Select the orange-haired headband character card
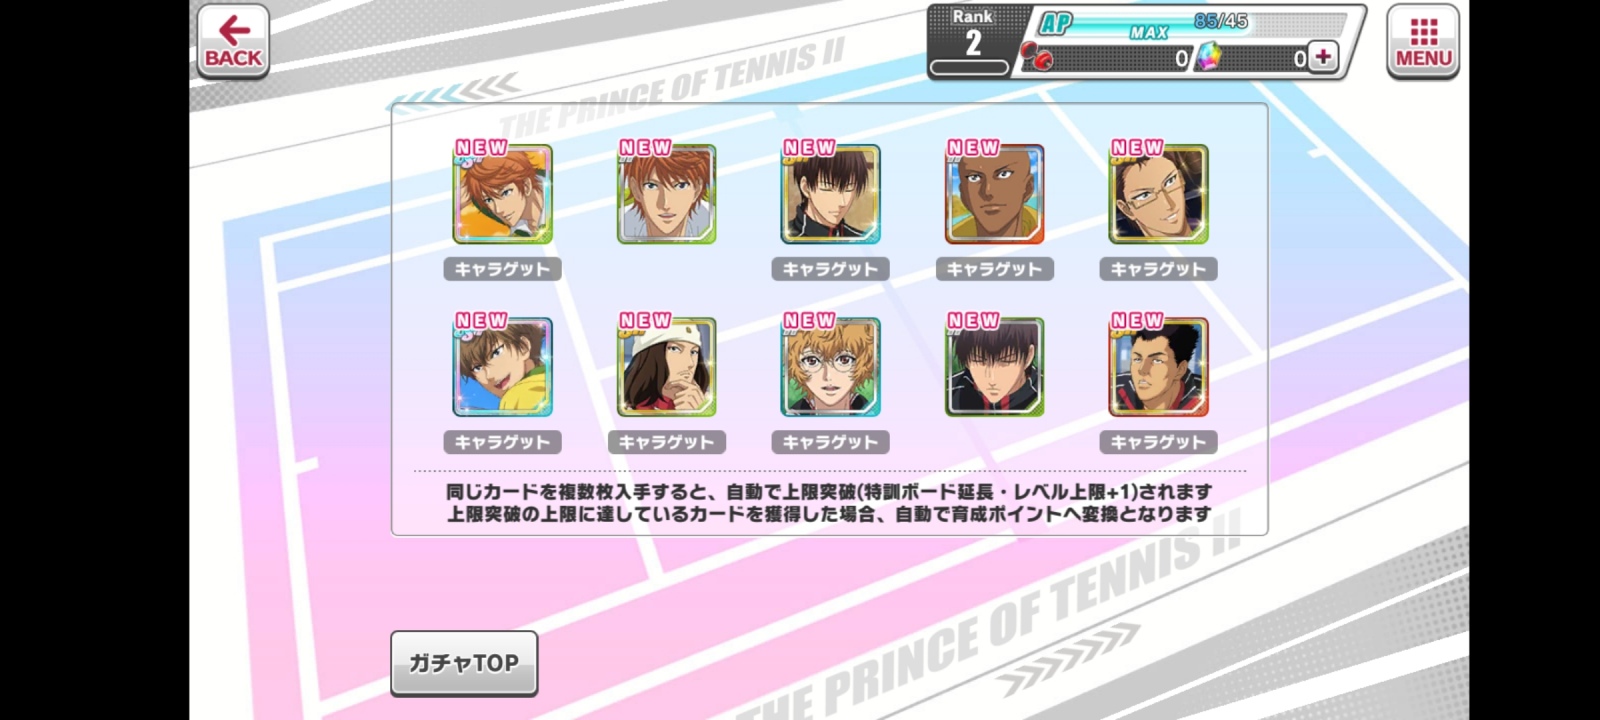 pyautogui.click(x=502, y=194)
